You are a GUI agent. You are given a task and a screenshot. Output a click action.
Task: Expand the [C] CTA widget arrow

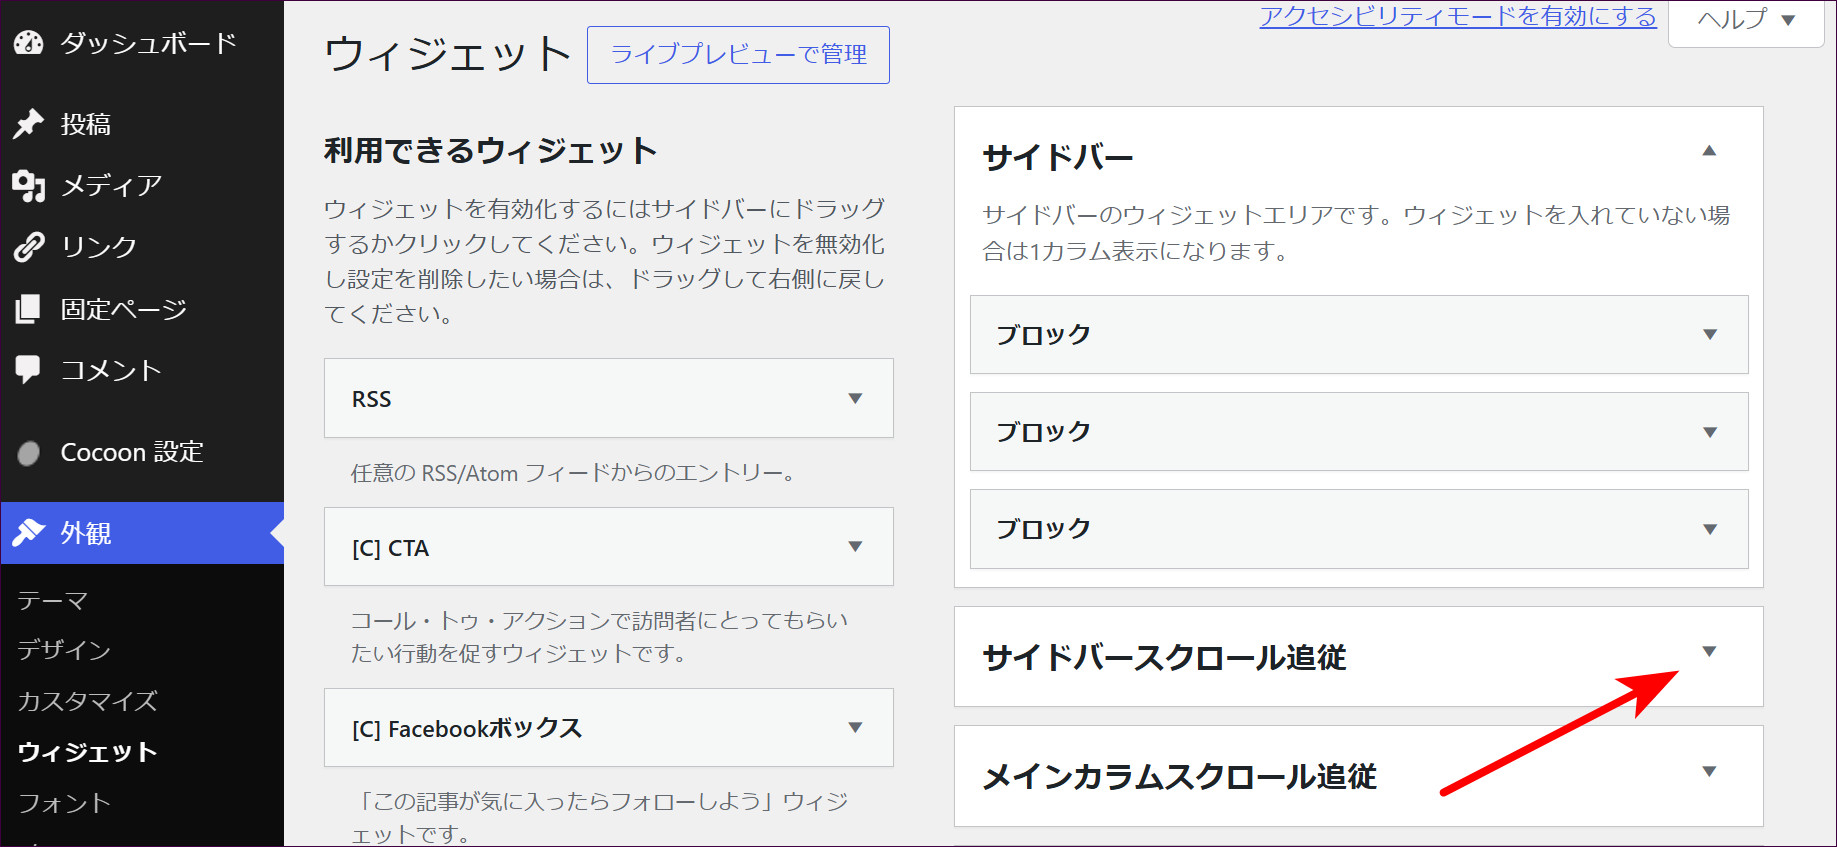(x=855, y=546)
